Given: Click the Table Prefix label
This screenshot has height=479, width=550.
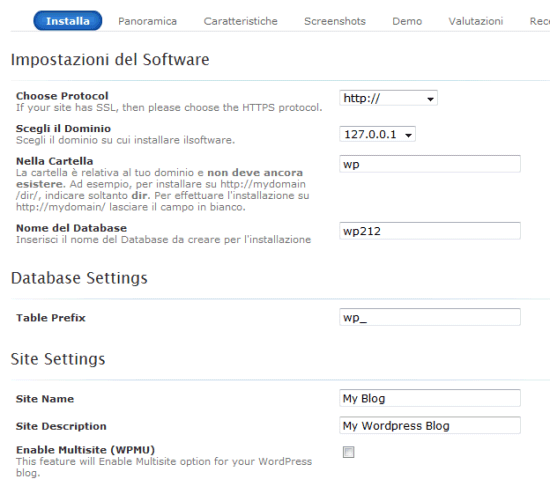Looking at the screenshot, I should [x=51, y=318].
